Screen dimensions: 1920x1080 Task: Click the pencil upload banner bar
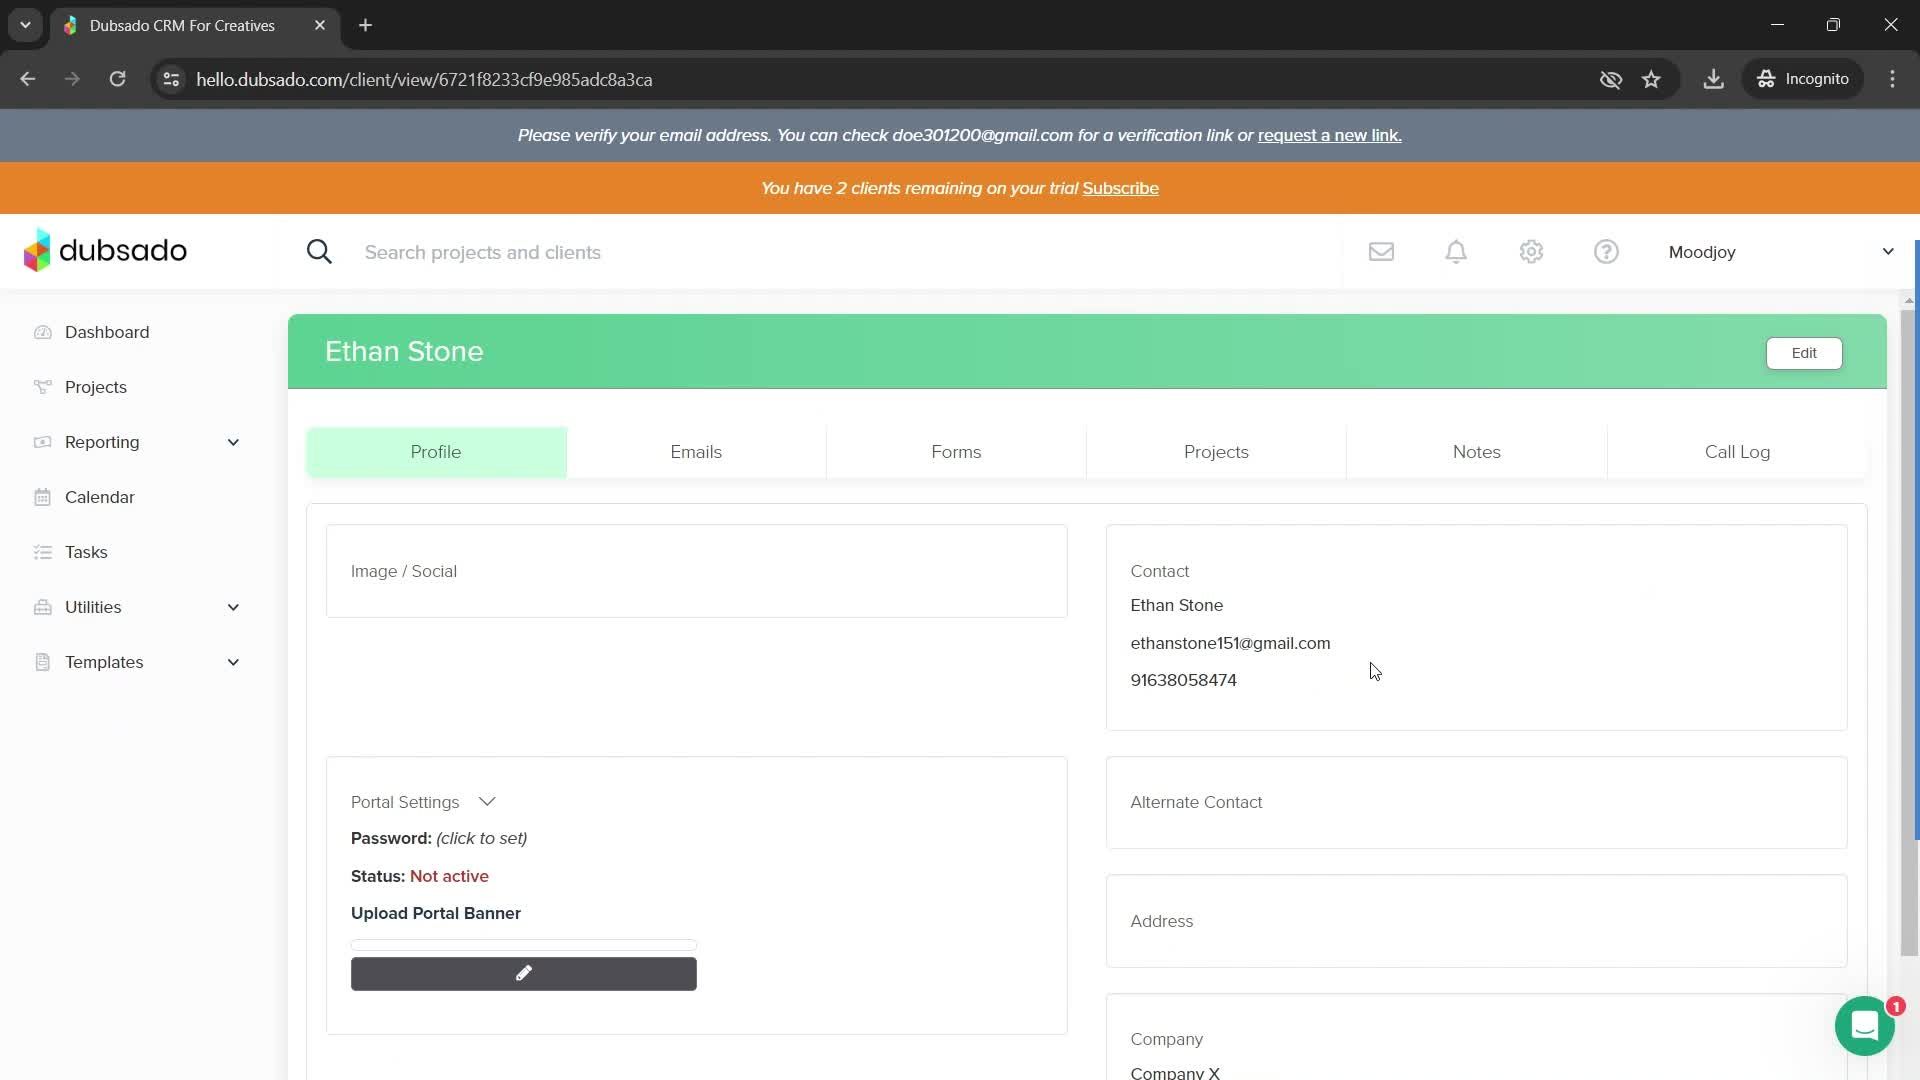coord(523,974)
